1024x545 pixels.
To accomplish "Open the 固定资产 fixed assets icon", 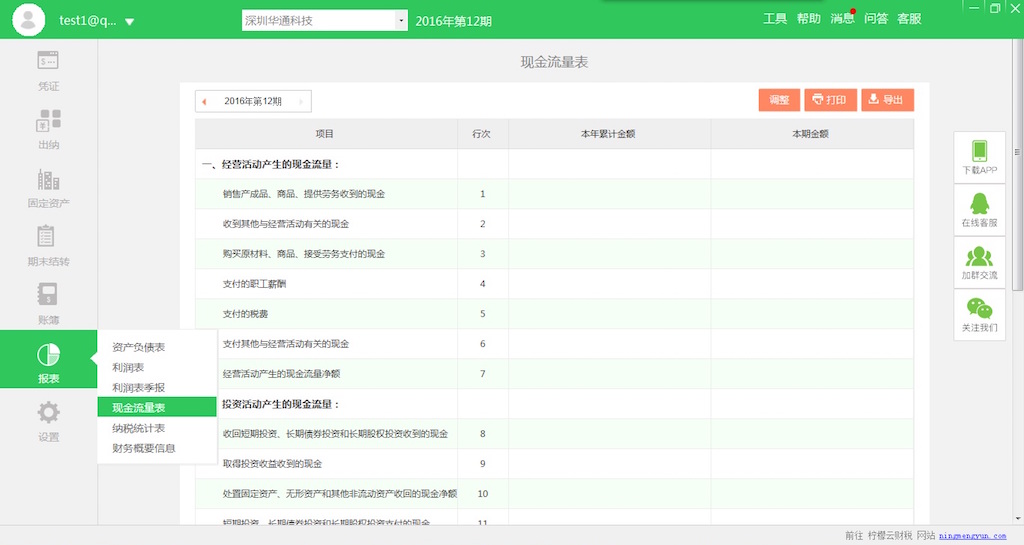I will click(48, 180).
